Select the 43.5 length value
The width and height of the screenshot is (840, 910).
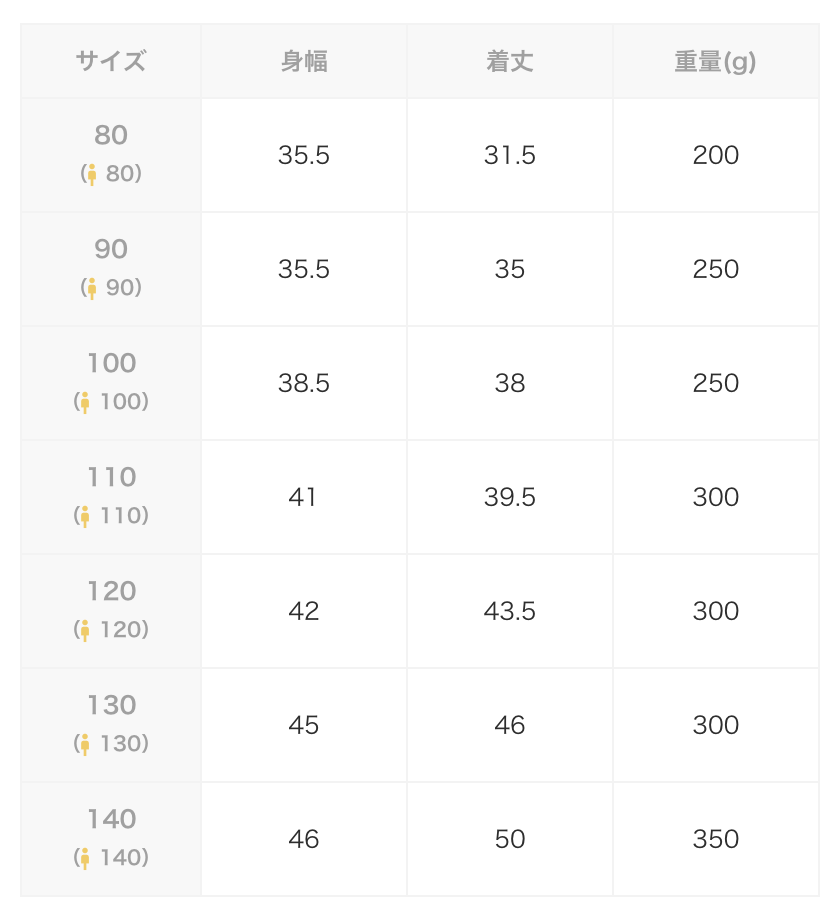click(x=510, y=611)
